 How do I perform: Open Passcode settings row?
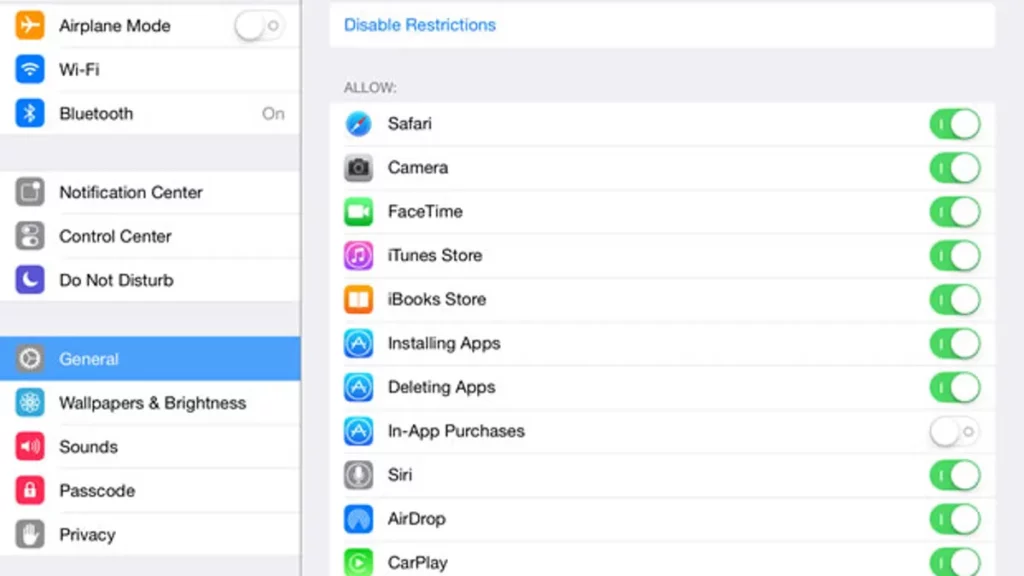pyautogui.click(x=150, y=490)
